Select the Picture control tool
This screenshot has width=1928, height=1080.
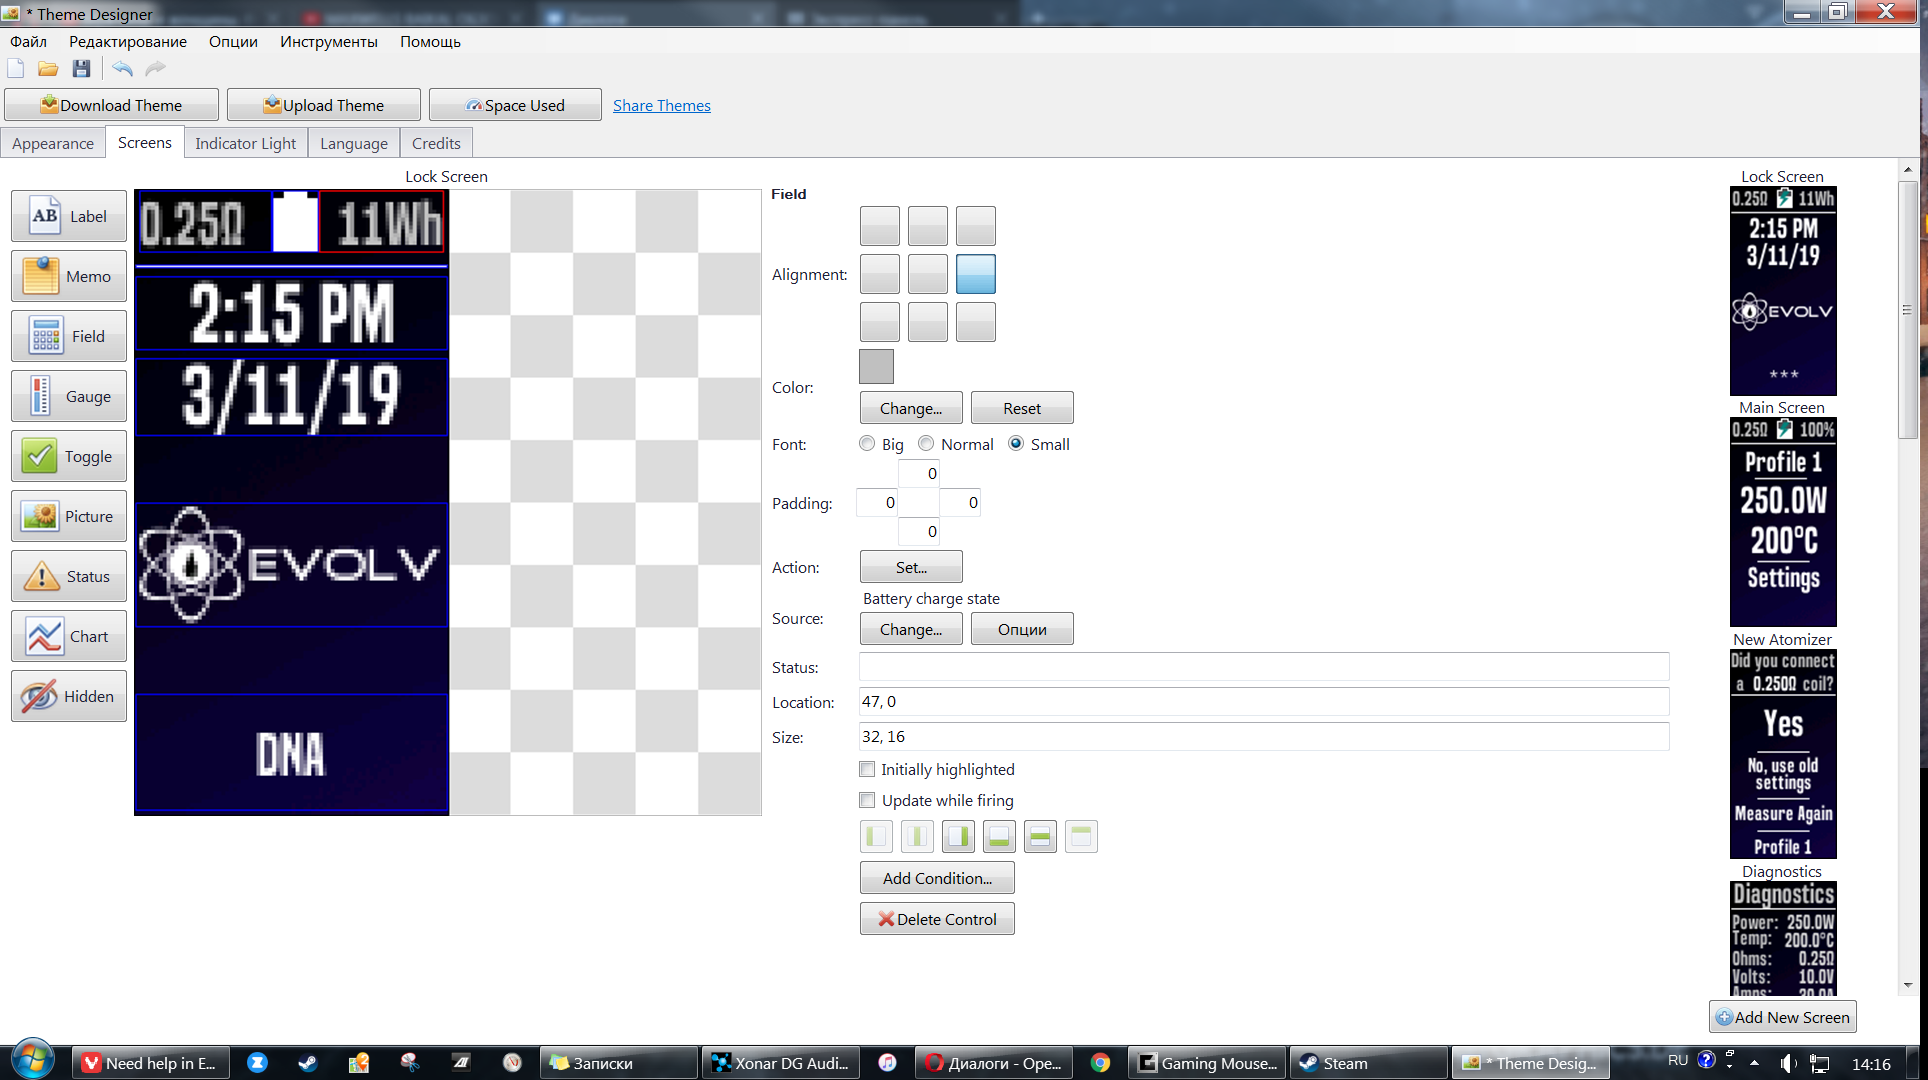click(69, 516)
